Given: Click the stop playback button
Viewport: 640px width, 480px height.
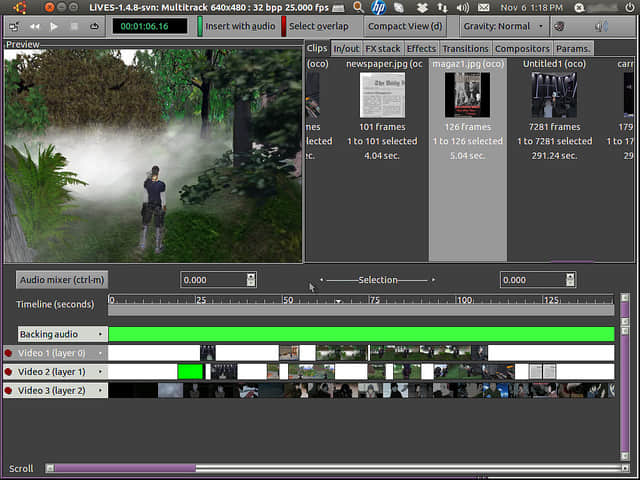Looking at the screenshot, I should [75, 26].
